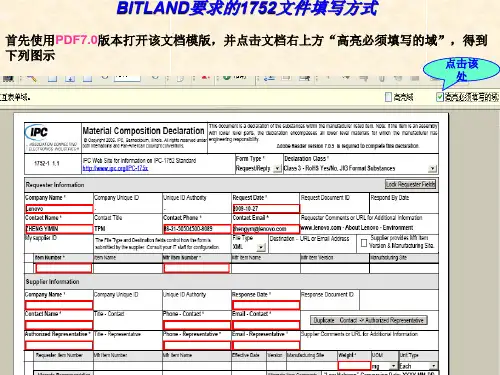
Task: Select the Respond By Date field
Action: coord(404,208)
